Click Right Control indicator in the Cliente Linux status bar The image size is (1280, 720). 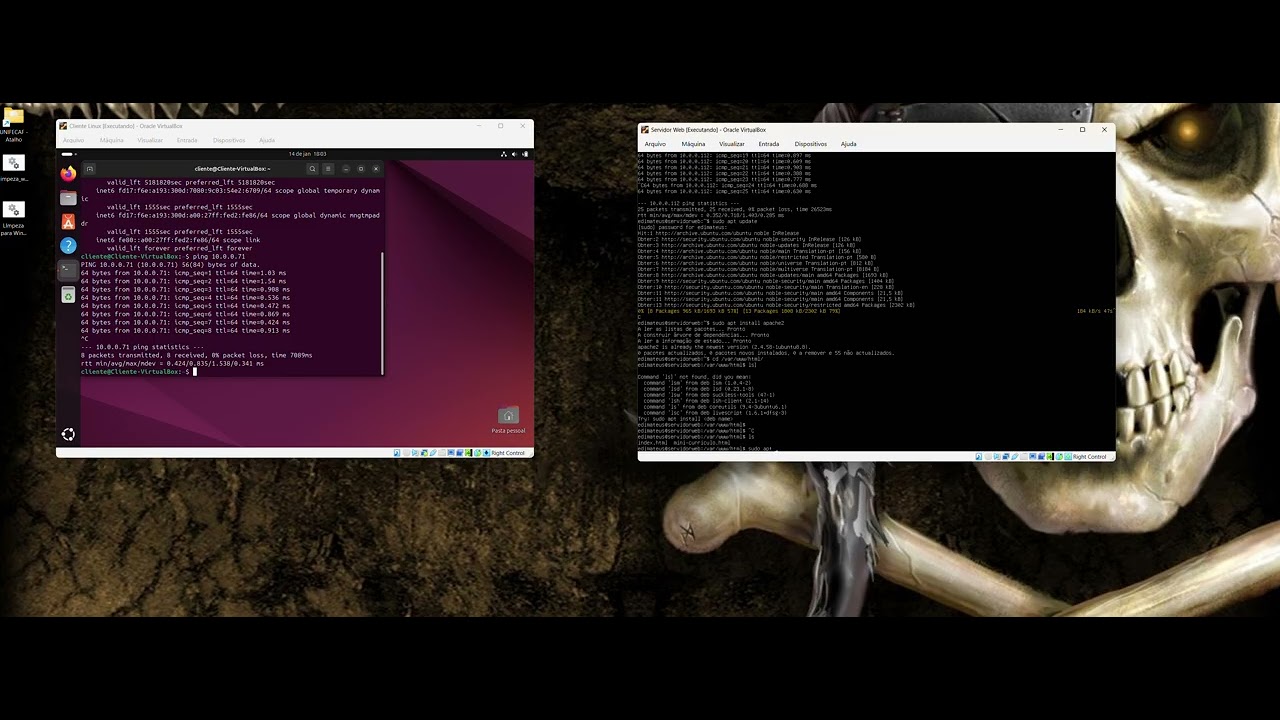(x=508, y=453)
